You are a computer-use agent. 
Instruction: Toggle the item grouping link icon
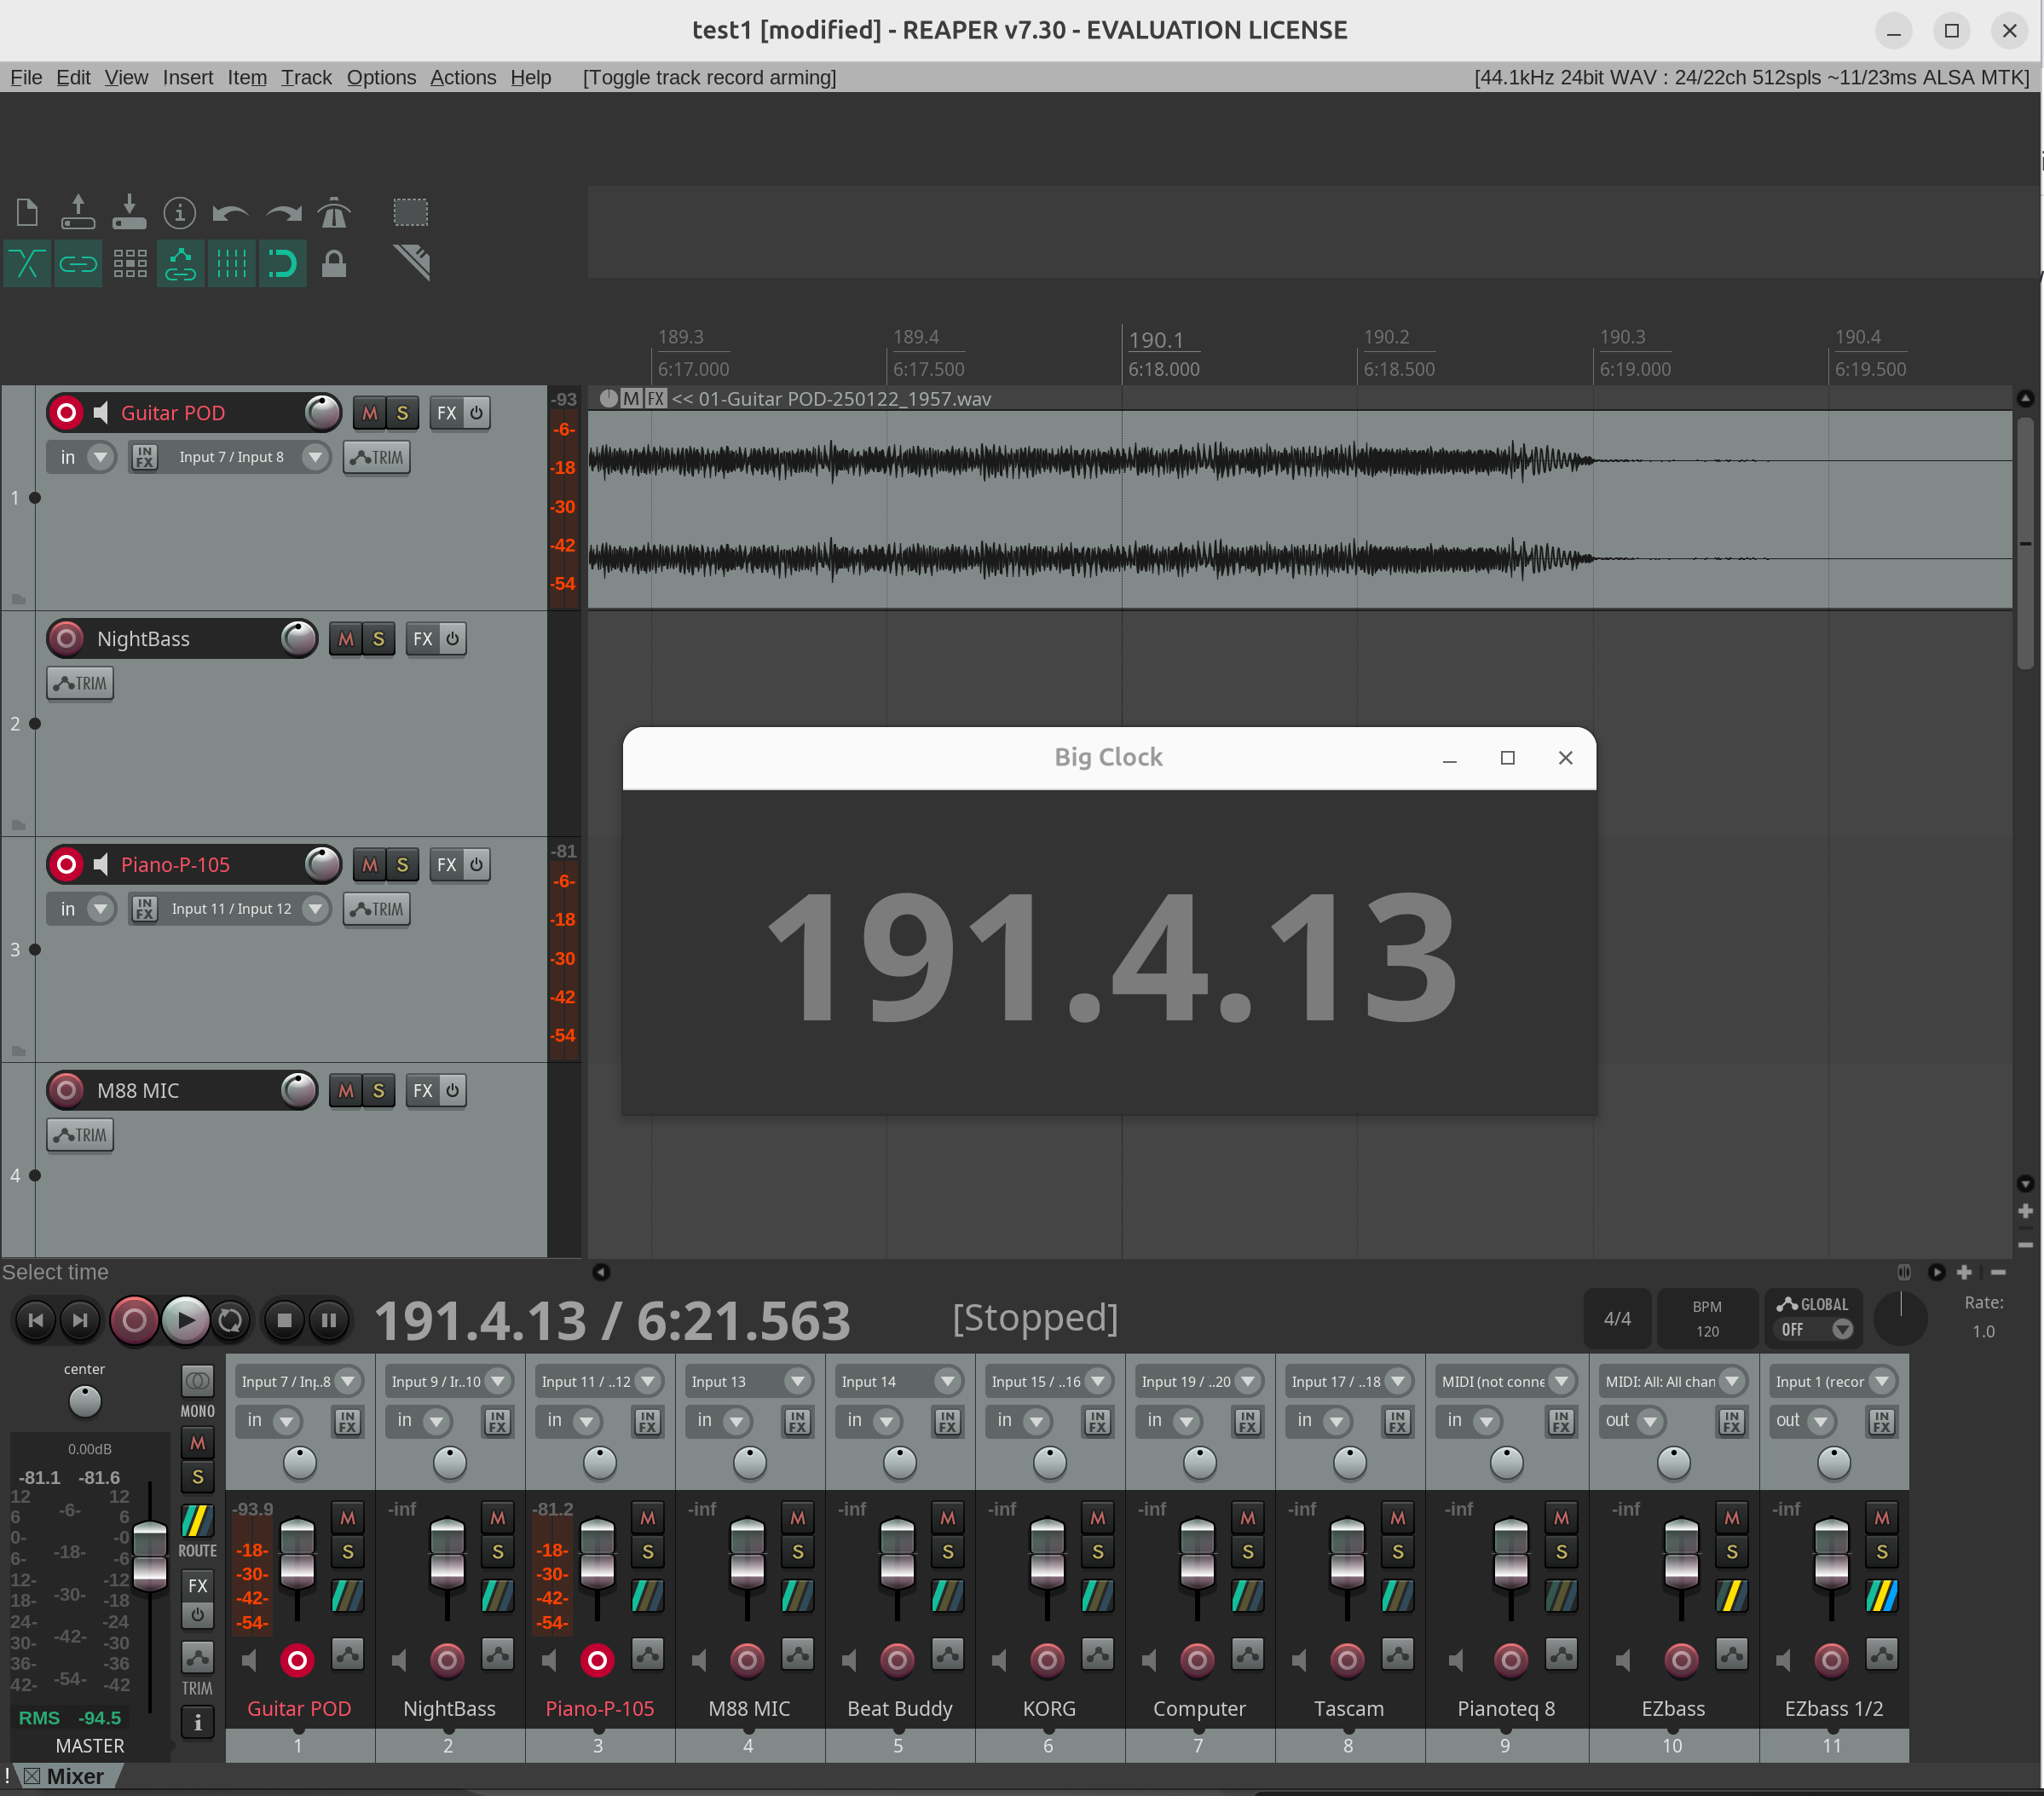(x=78, y=264)
